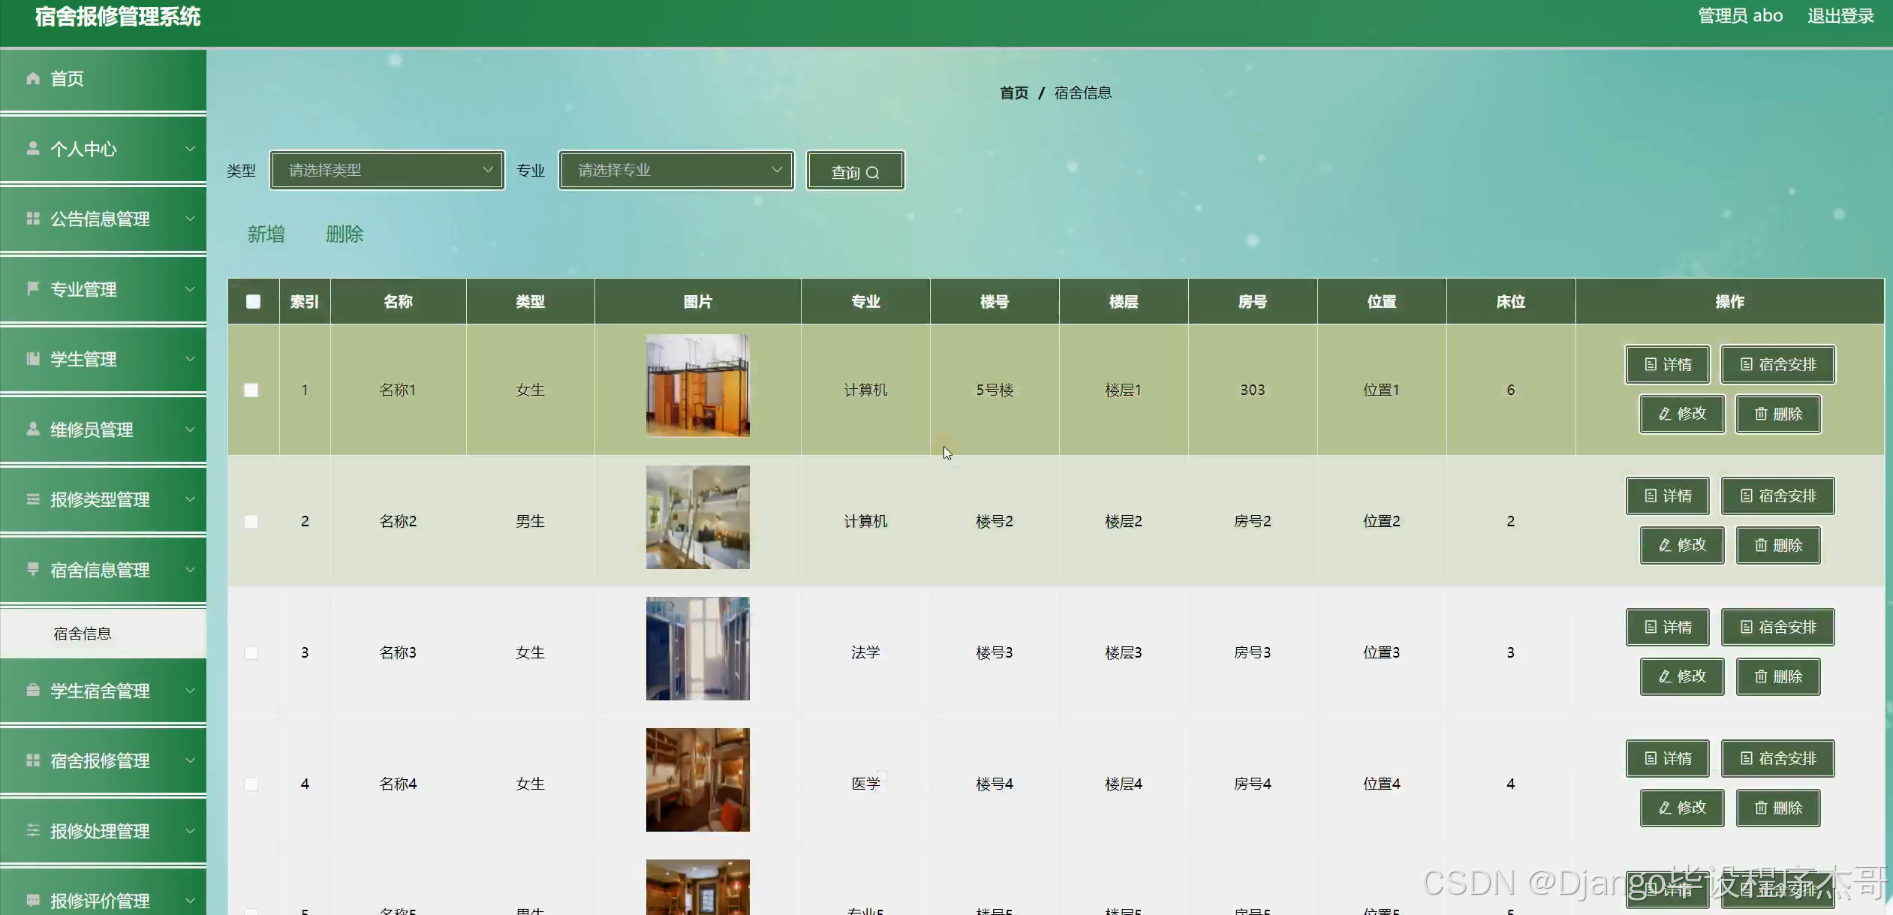Check the checkbox for row 名称4
Viewport: 1893px width, 915px height.
[x=251, y=784]
